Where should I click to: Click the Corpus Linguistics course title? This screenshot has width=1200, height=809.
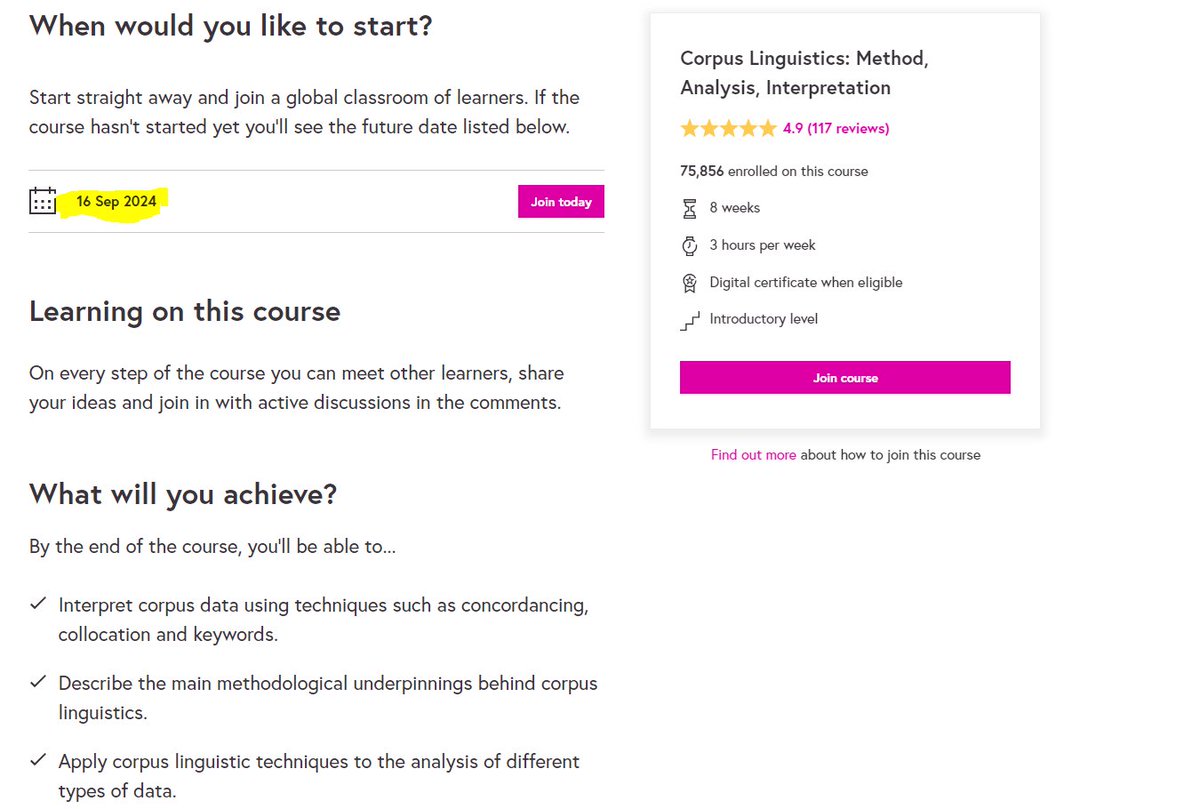pos(804,73)
